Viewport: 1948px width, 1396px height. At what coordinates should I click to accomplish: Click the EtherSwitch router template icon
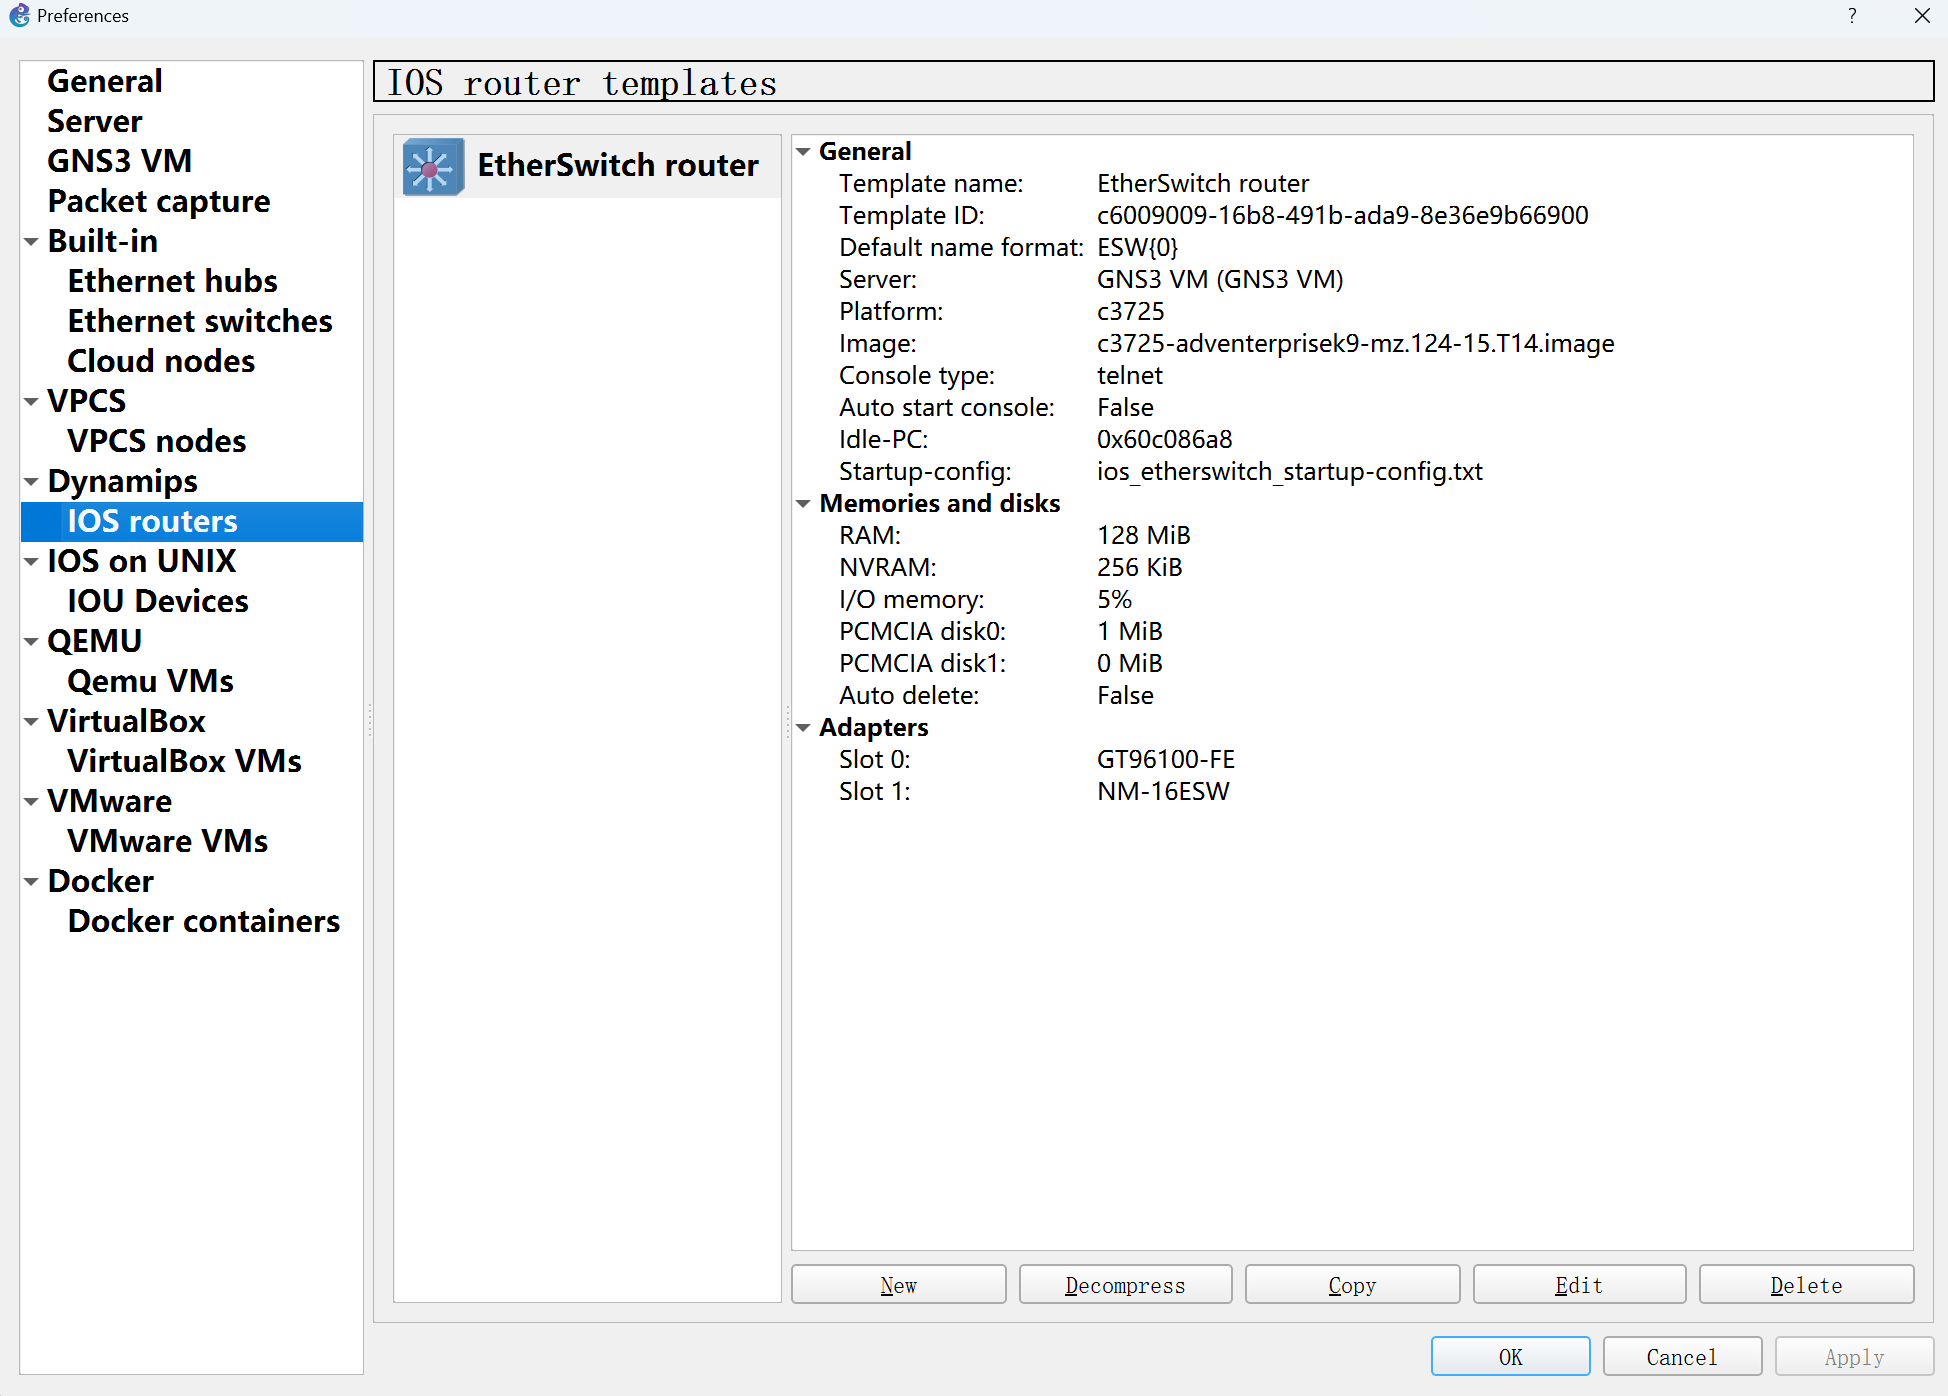433,166
